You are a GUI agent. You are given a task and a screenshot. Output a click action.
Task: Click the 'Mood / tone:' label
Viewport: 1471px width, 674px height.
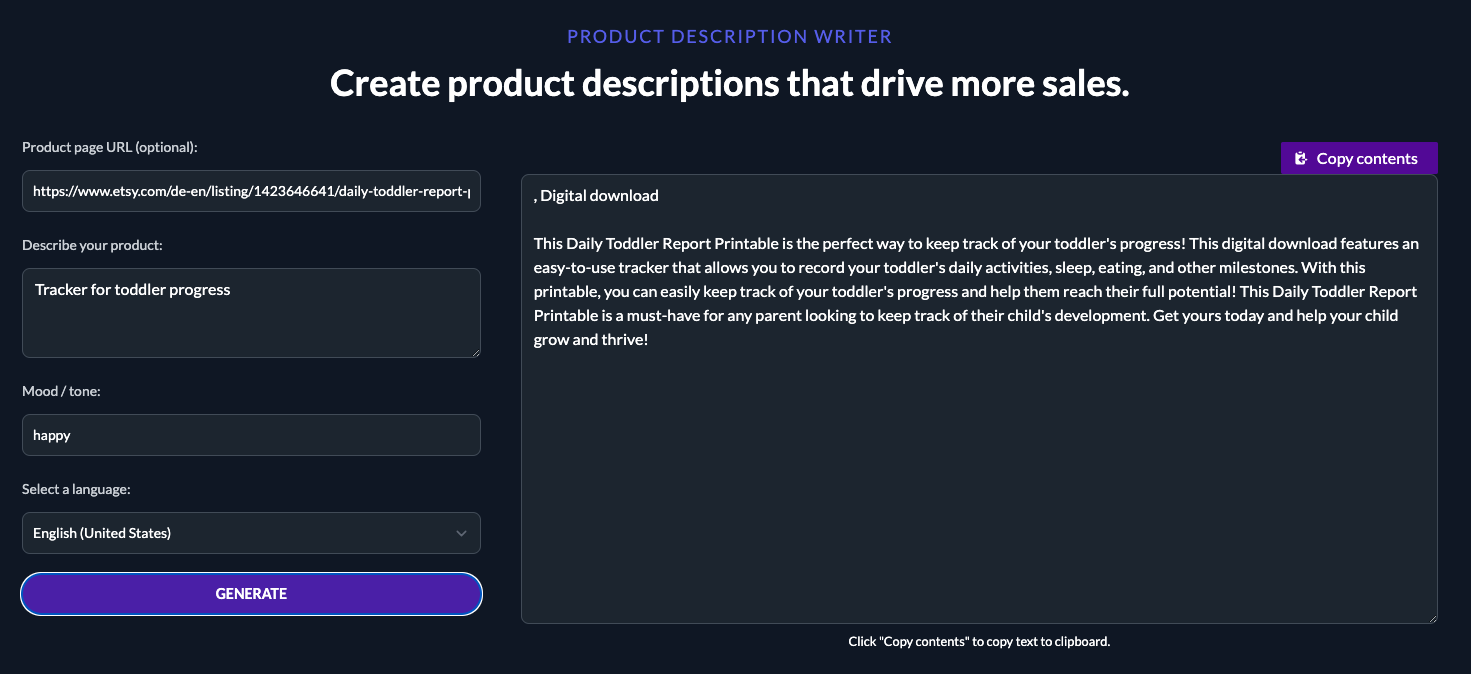tap(61, 391)
